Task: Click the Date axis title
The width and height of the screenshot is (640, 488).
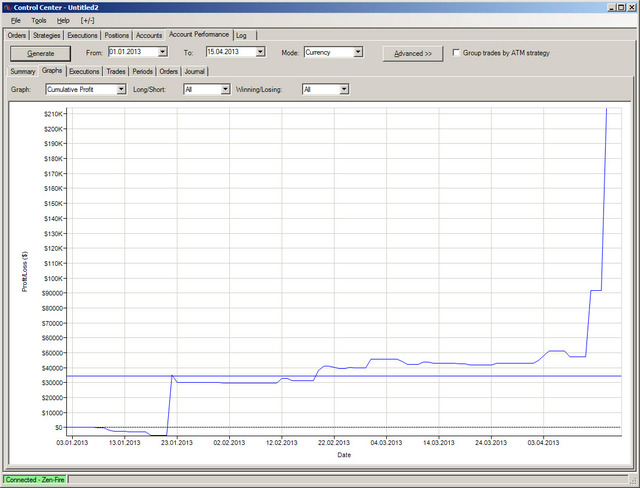Action: pyautogui.click(x=344, y=455)
